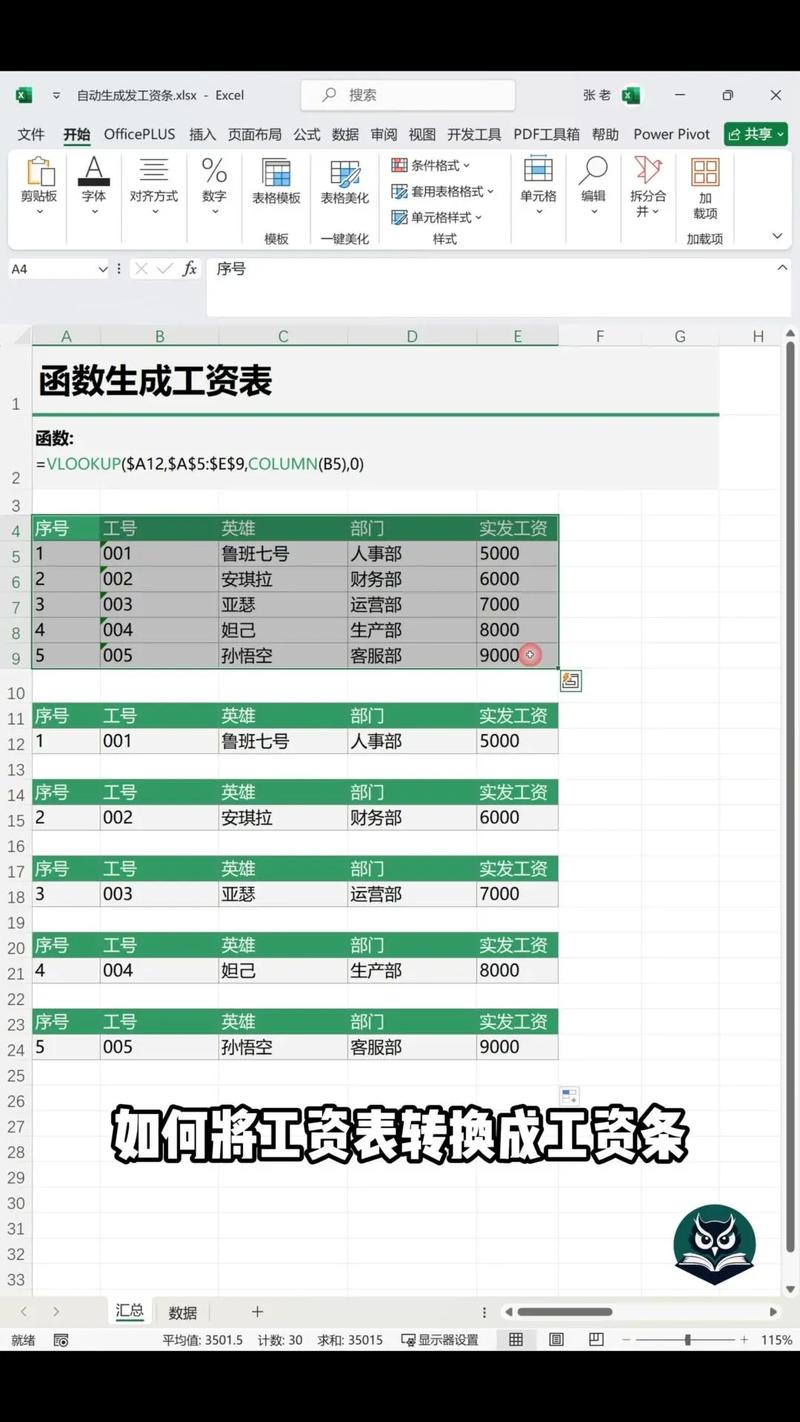800x1422 pixels.
Task: Collapse the ribbon with the chevron
Action: coord(777,236)
